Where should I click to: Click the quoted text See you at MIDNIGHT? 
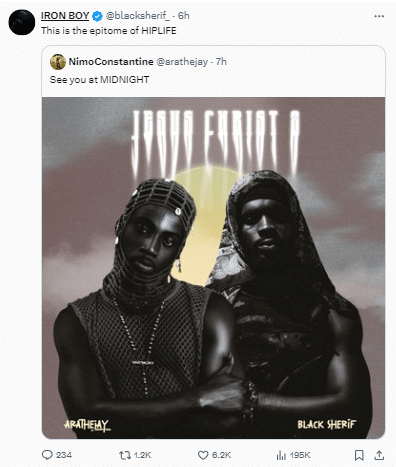(99, 80)
